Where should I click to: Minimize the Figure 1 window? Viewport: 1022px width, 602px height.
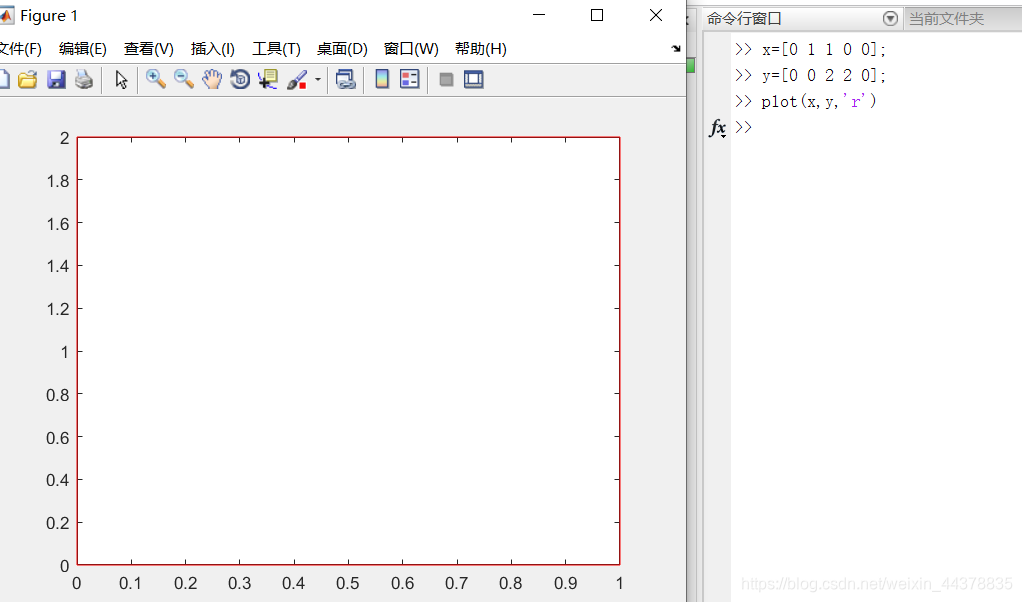tap(539, 15)
